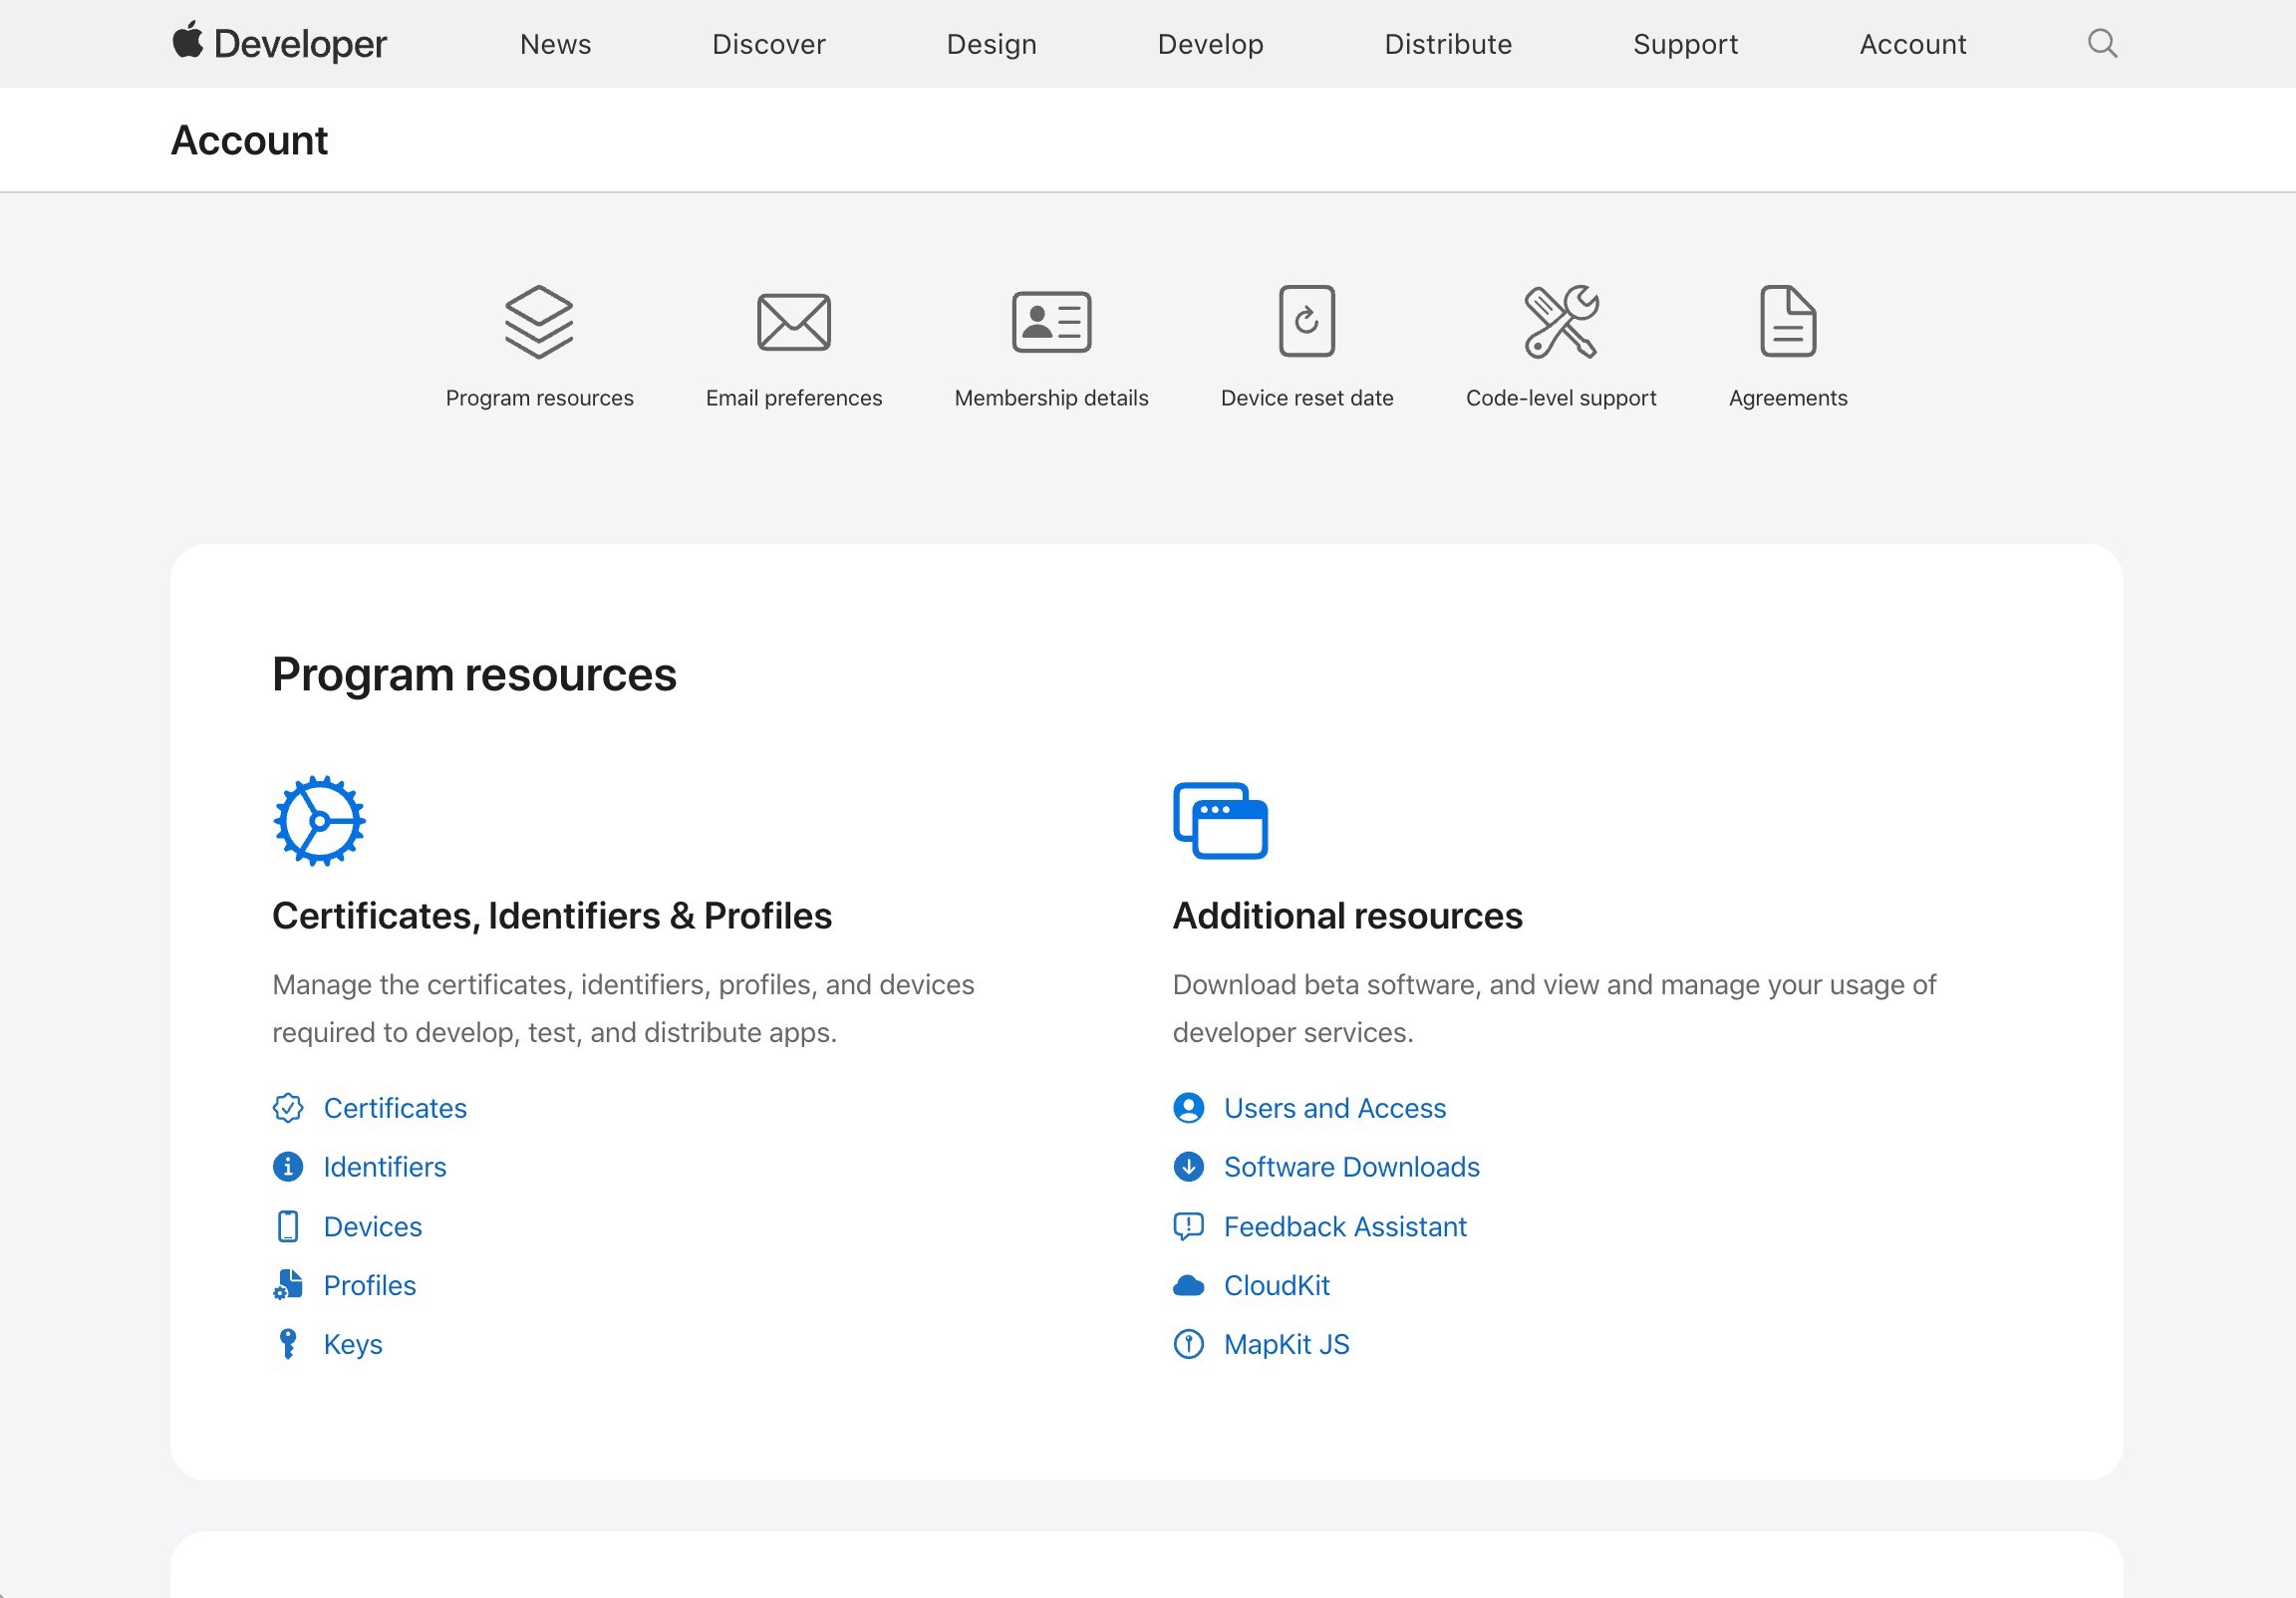Click the Program resources section heading

(474, 675)
